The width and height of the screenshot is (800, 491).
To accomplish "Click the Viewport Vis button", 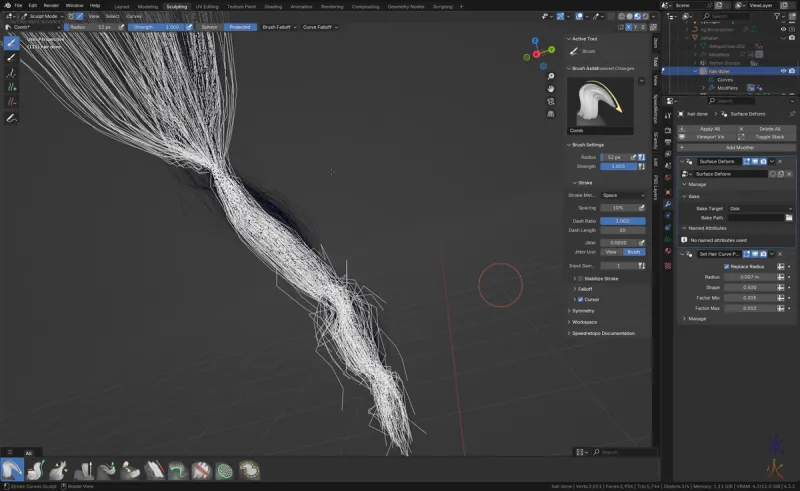I will pos(707,137).
